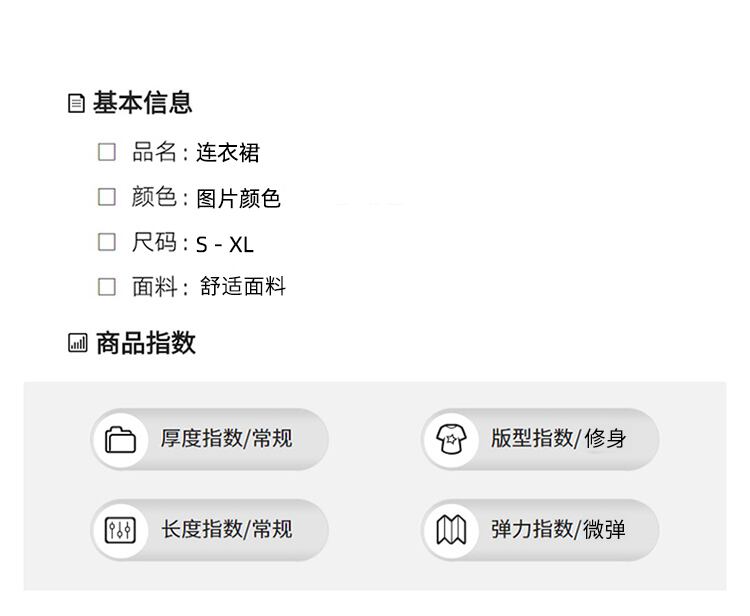The height and width of the screenshot is (616, 750).
Task: Click the folder icon for 厚度指数
Action: click(120, 439)
